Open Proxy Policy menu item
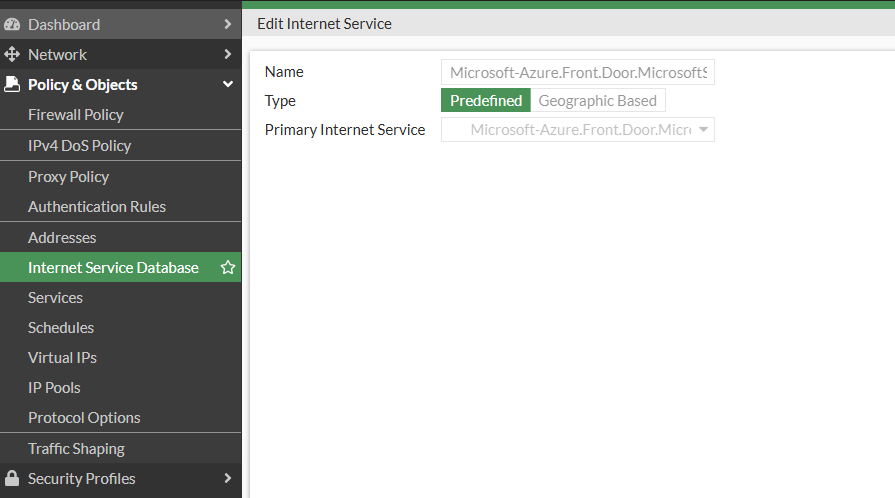895x498 pixels. coord(68,177)
